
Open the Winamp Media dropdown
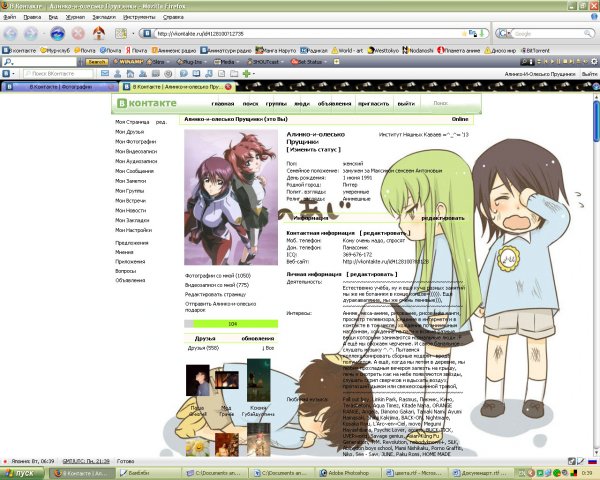click(x=226, y=62)
